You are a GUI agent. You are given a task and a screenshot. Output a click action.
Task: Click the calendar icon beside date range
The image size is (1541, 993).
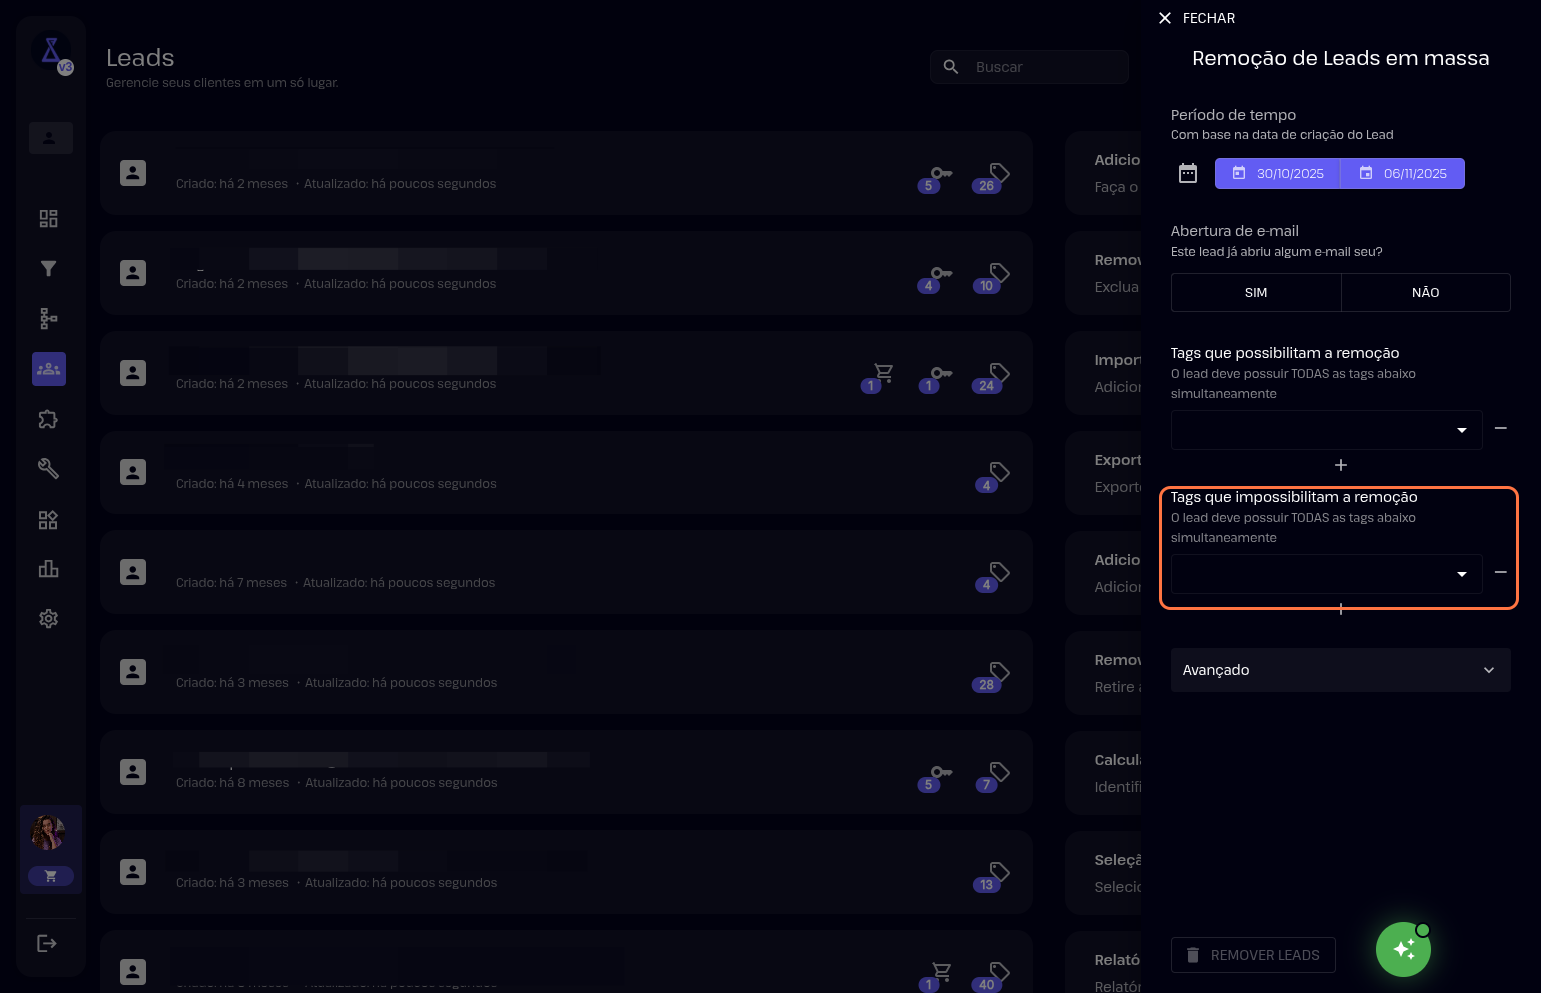(1187, 174)
